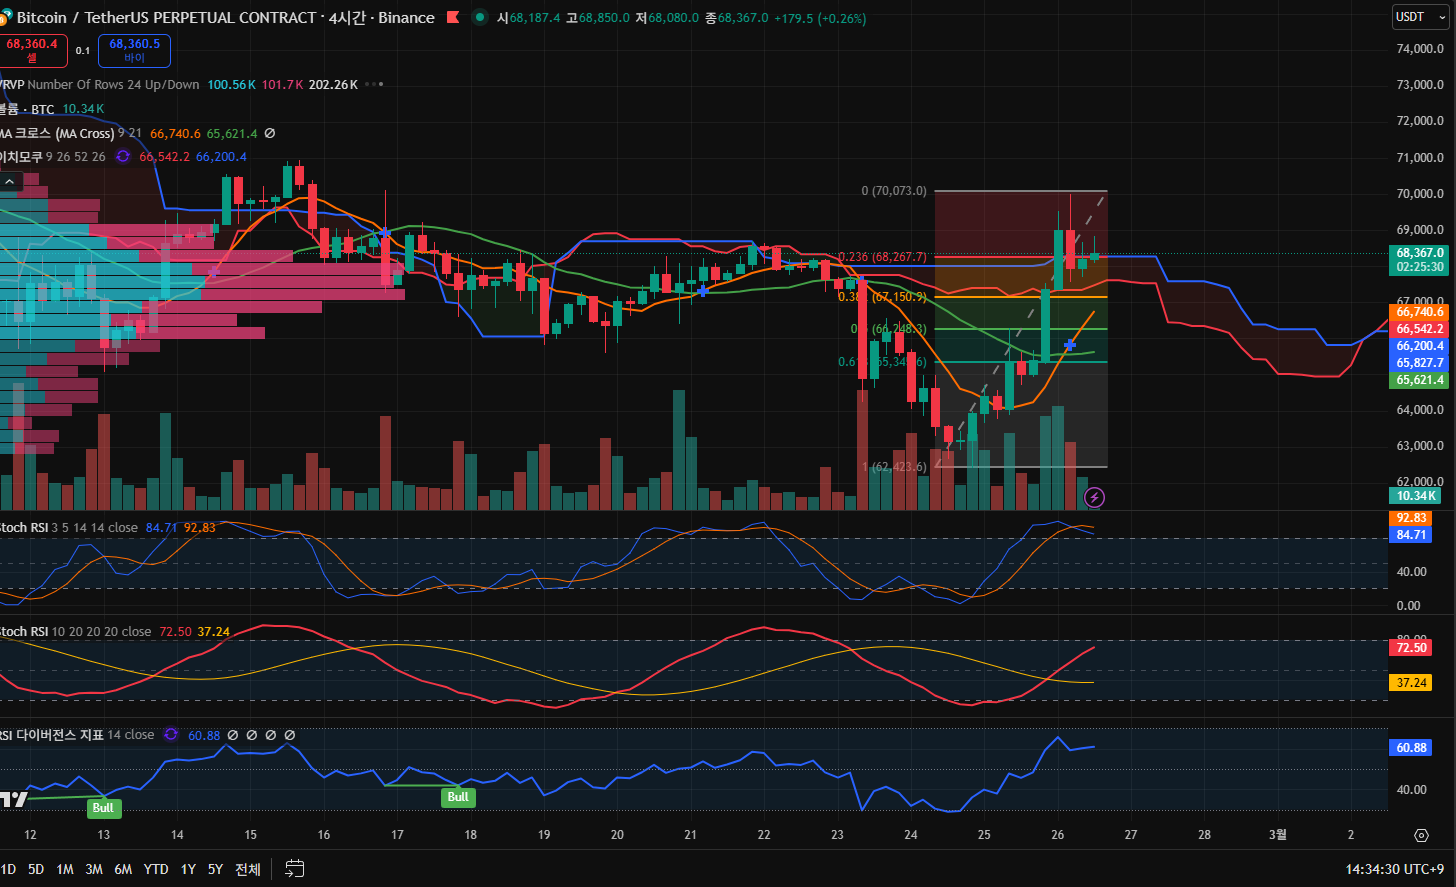Open chart settings gear on time axis

coord(1421,835)
